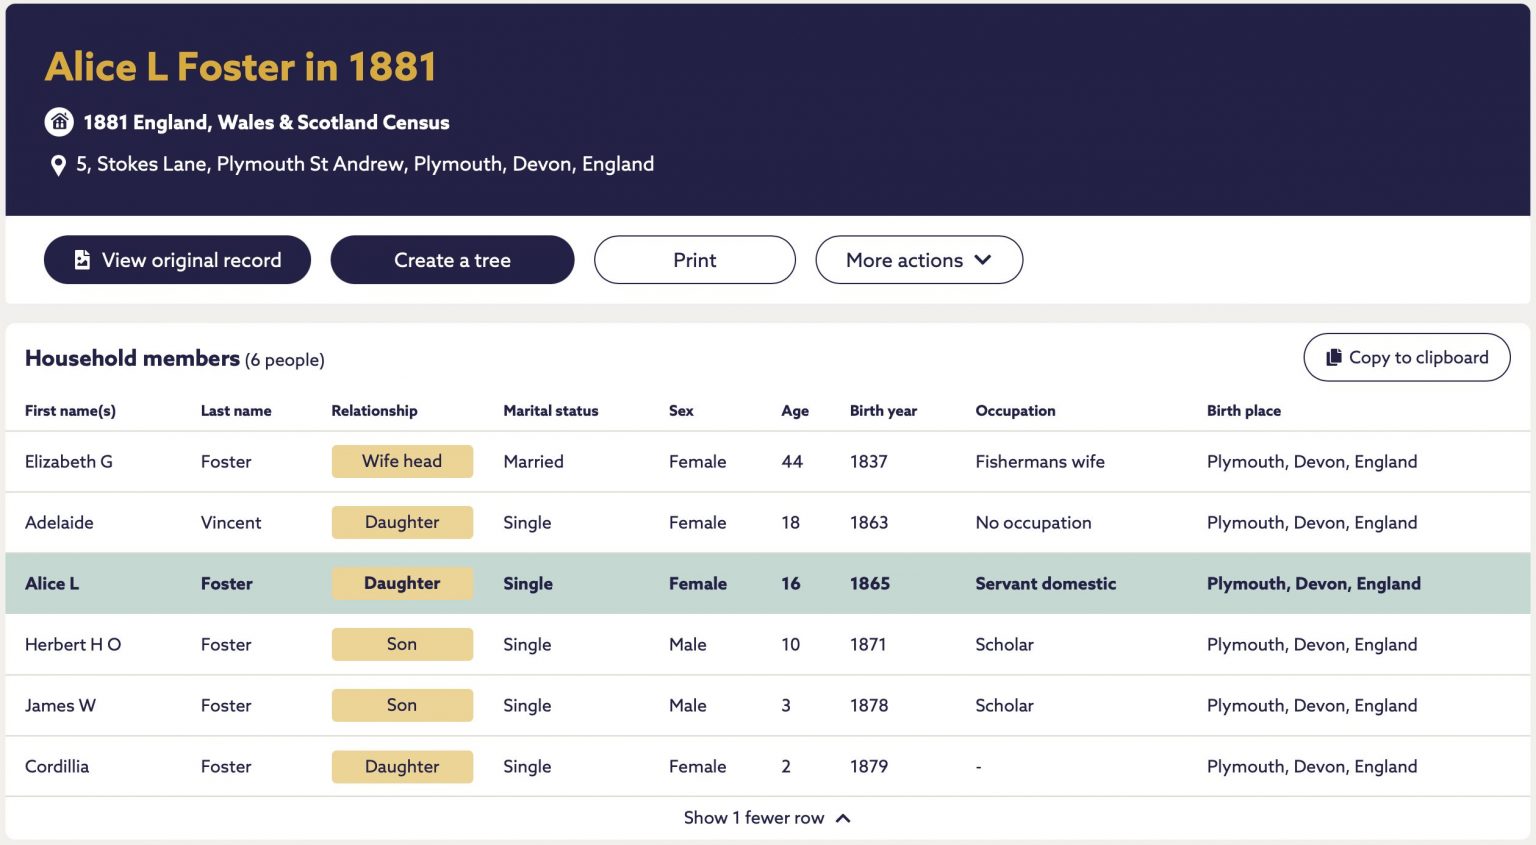
Task: Click Cordillia's birth place cell
Action: pyautogui.click(x=1312, y=767)
